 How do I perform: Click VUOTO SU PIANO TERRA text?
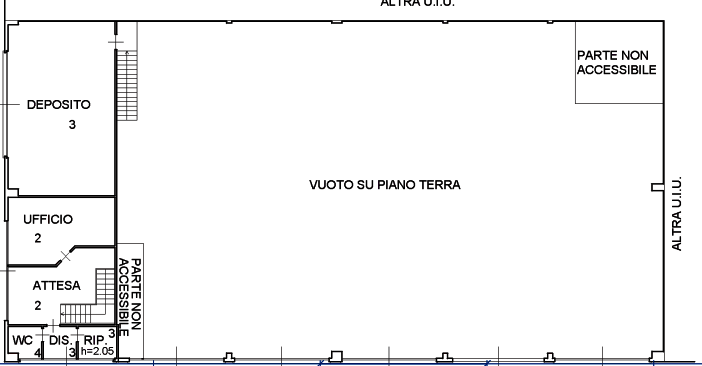click(385, 185)
